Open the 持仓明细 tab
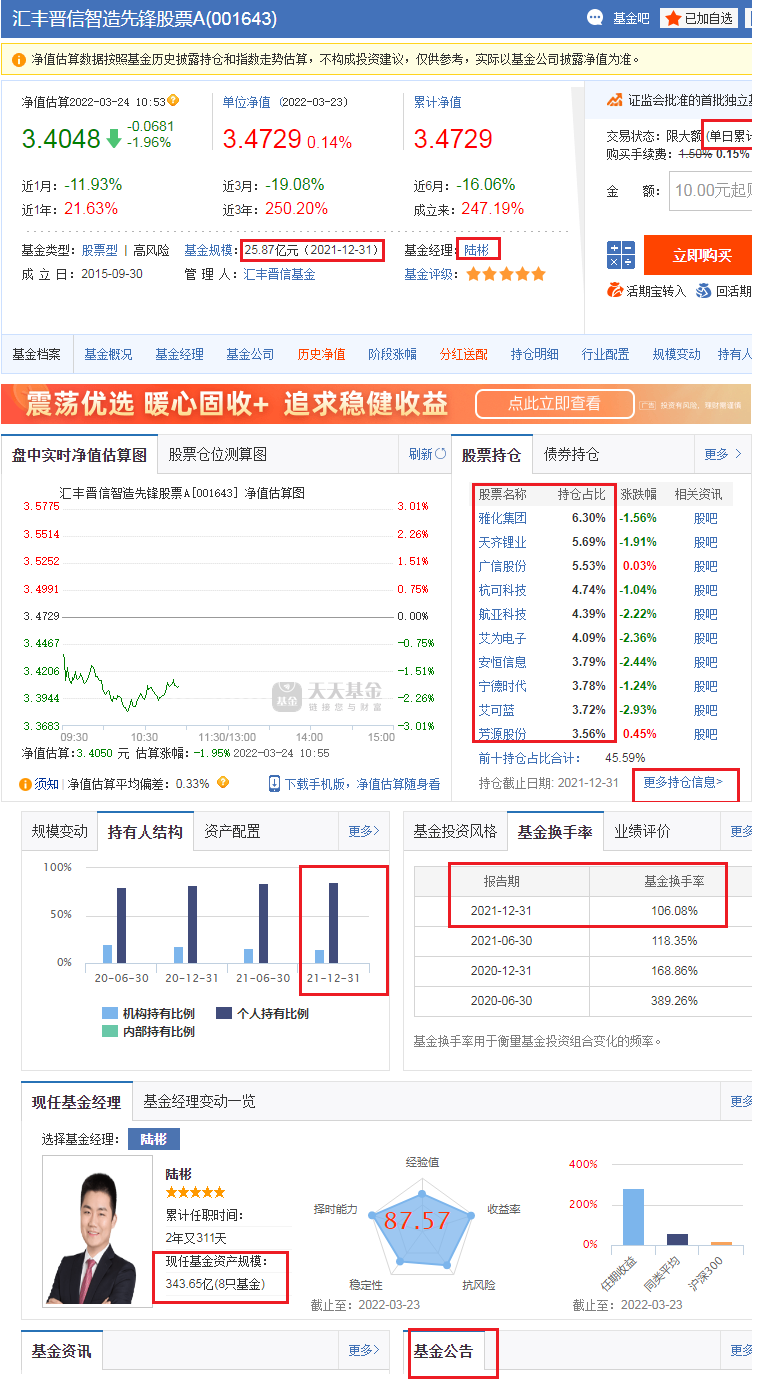 (535, 354)
